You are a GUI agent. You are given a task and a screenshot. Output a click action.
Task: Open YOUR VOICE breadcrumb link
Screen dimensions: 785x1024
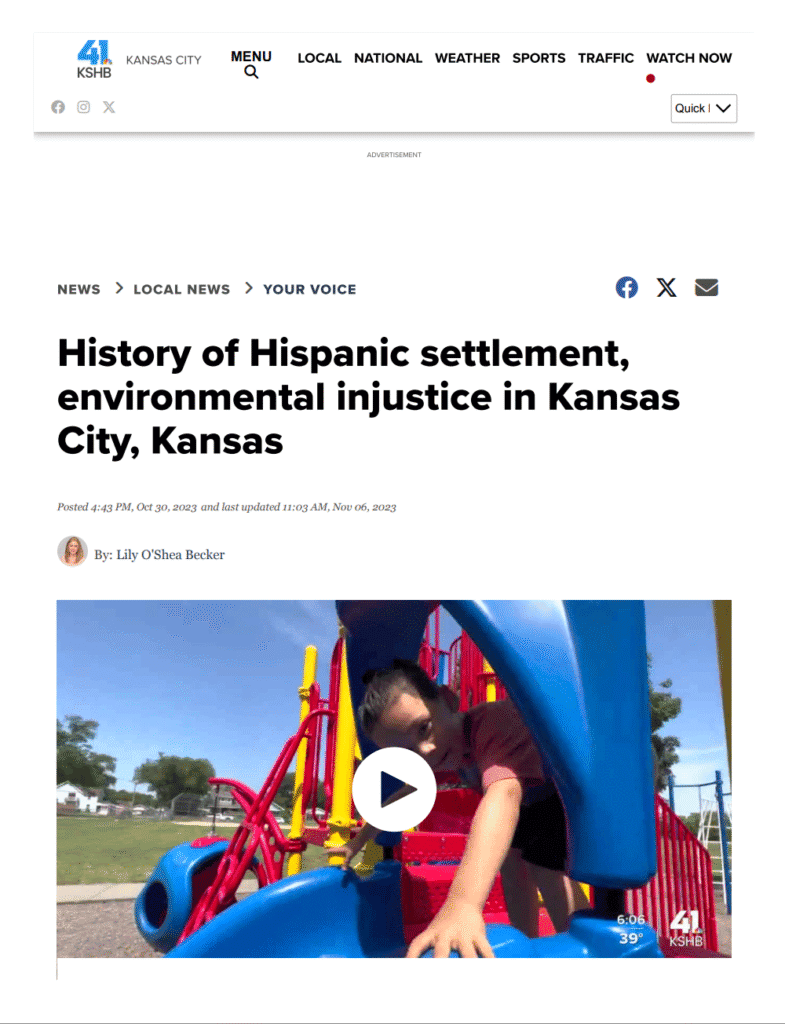point(310,289)
